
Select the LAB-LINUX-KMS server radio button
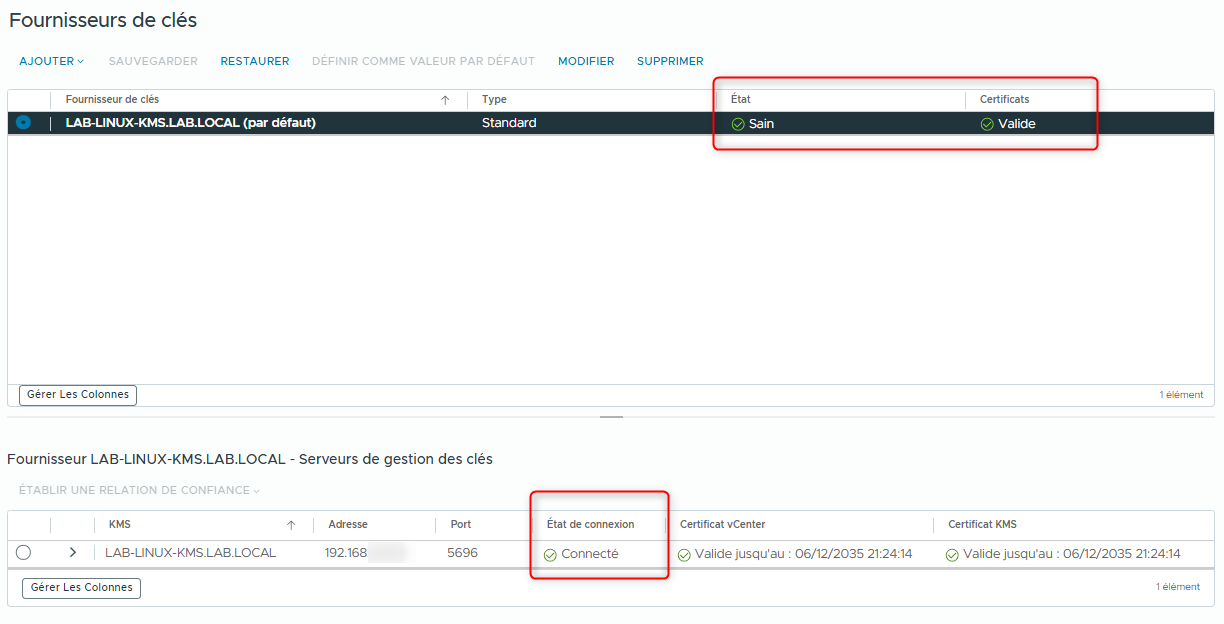click(x=23, y=552)
